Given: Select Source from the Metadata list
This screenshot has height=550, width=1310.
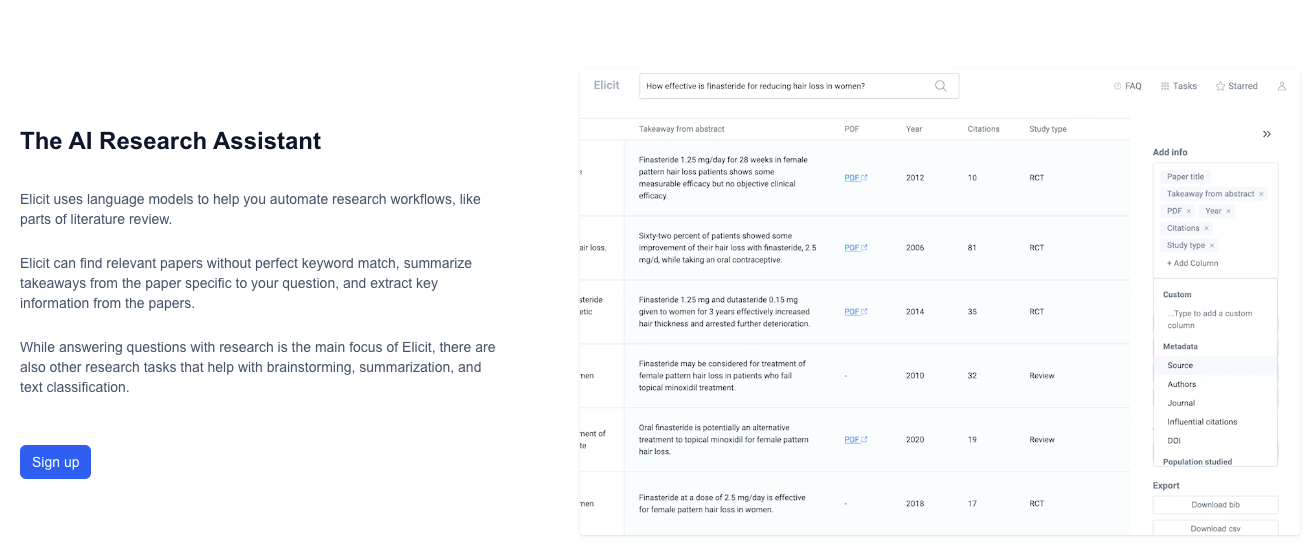Looking at the screenshot, I should (1180, 365).
